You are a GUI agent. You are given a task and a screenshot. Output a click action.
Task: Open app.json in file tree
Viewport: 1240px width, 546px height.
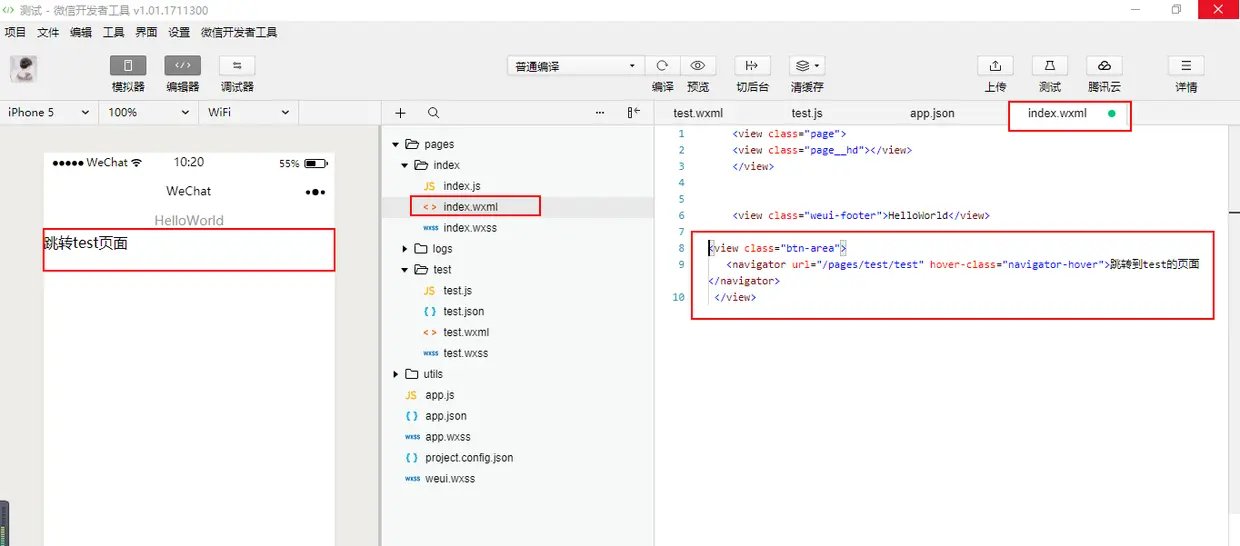446,416
